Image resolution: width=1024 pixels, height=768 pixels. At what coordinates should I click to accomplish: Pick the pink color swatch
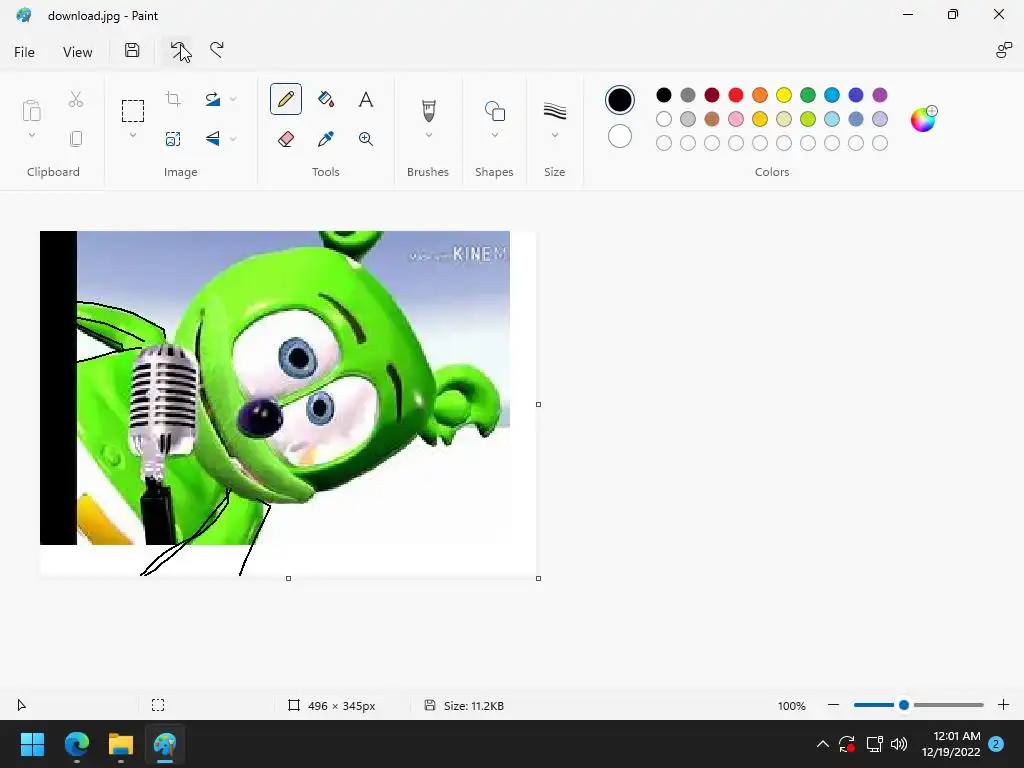[736, 119]
